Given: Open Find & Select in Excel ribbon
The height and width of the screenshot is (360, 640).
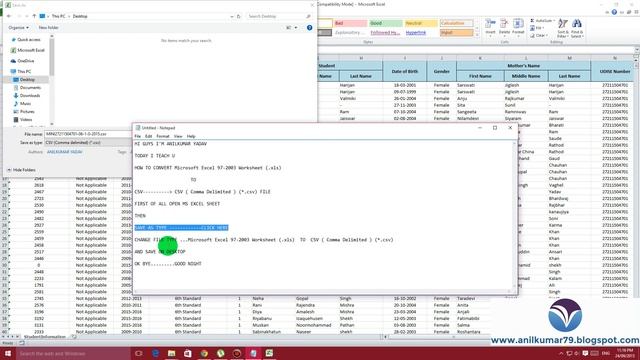Looking at the screenshot, I should (577, 28).
